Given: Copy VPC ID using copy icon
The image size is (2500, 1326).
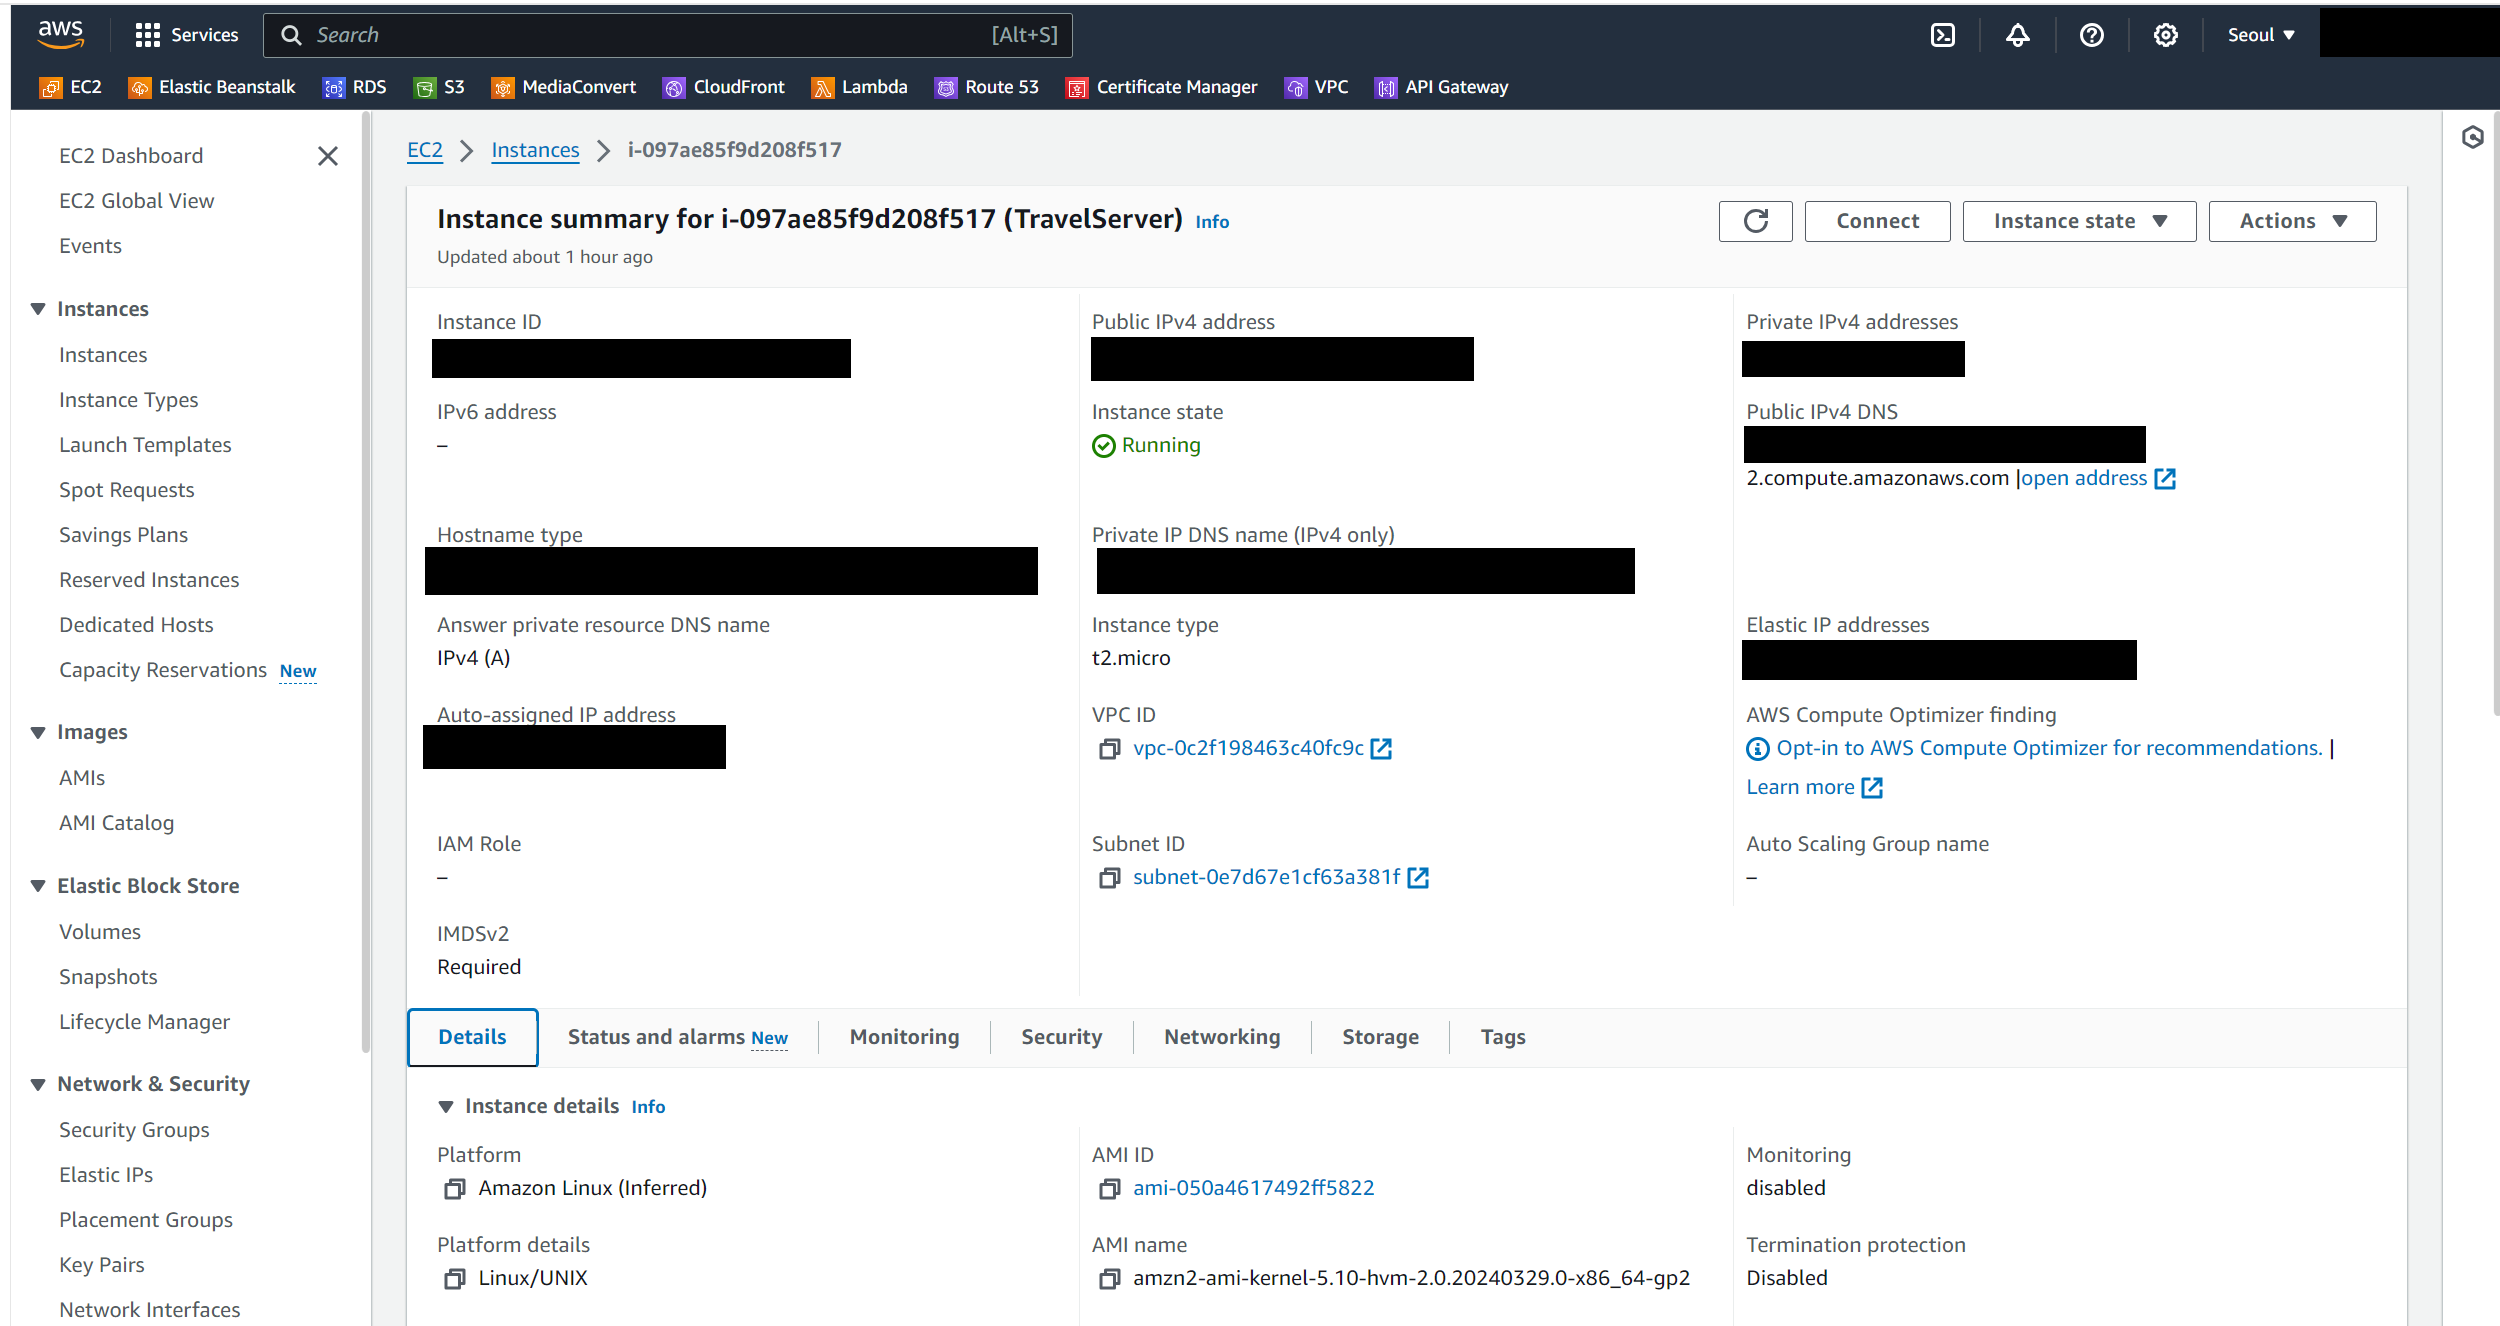Looking at the screenshot, I should click(1109, 749).
